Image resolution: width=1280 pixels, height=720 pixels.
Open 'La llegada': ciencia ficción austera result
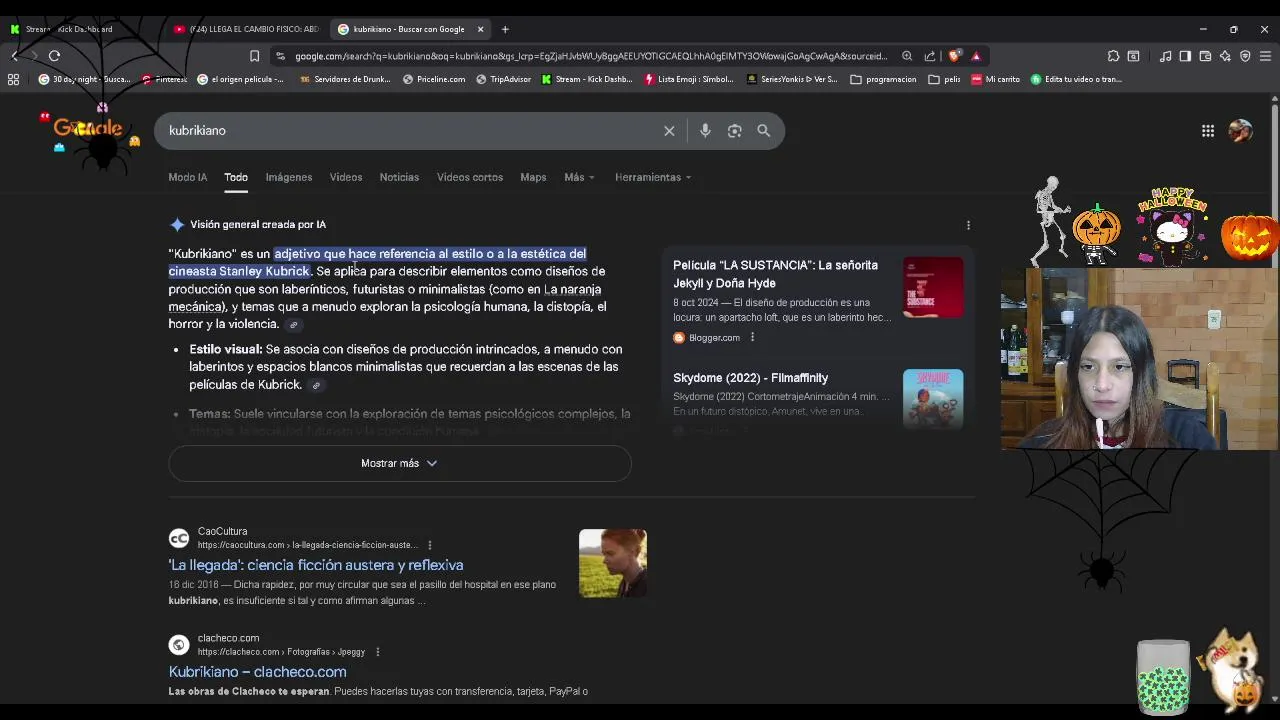click(316, 565)
